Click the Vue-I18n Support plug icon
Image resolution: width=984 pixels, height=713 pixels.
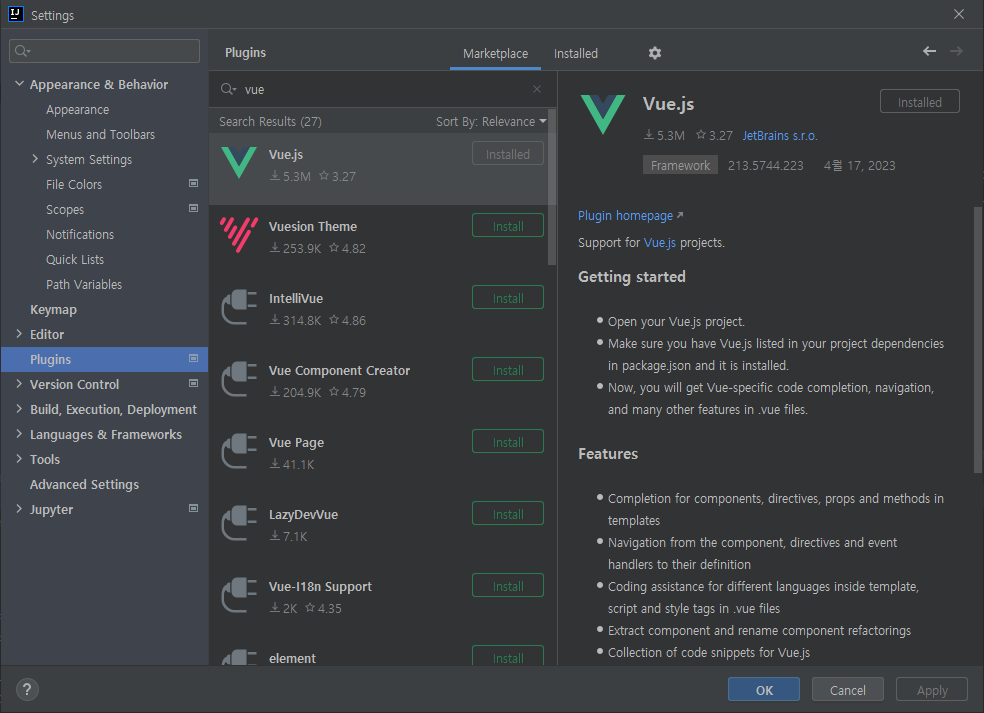[239, 595]
